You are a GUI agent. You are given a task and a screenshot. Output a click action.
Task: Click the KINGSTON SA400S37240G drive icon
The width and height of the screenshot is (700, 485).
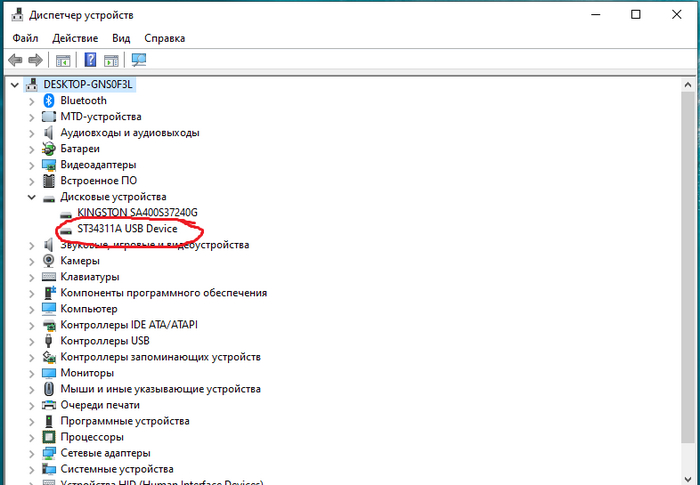[66, 214]
